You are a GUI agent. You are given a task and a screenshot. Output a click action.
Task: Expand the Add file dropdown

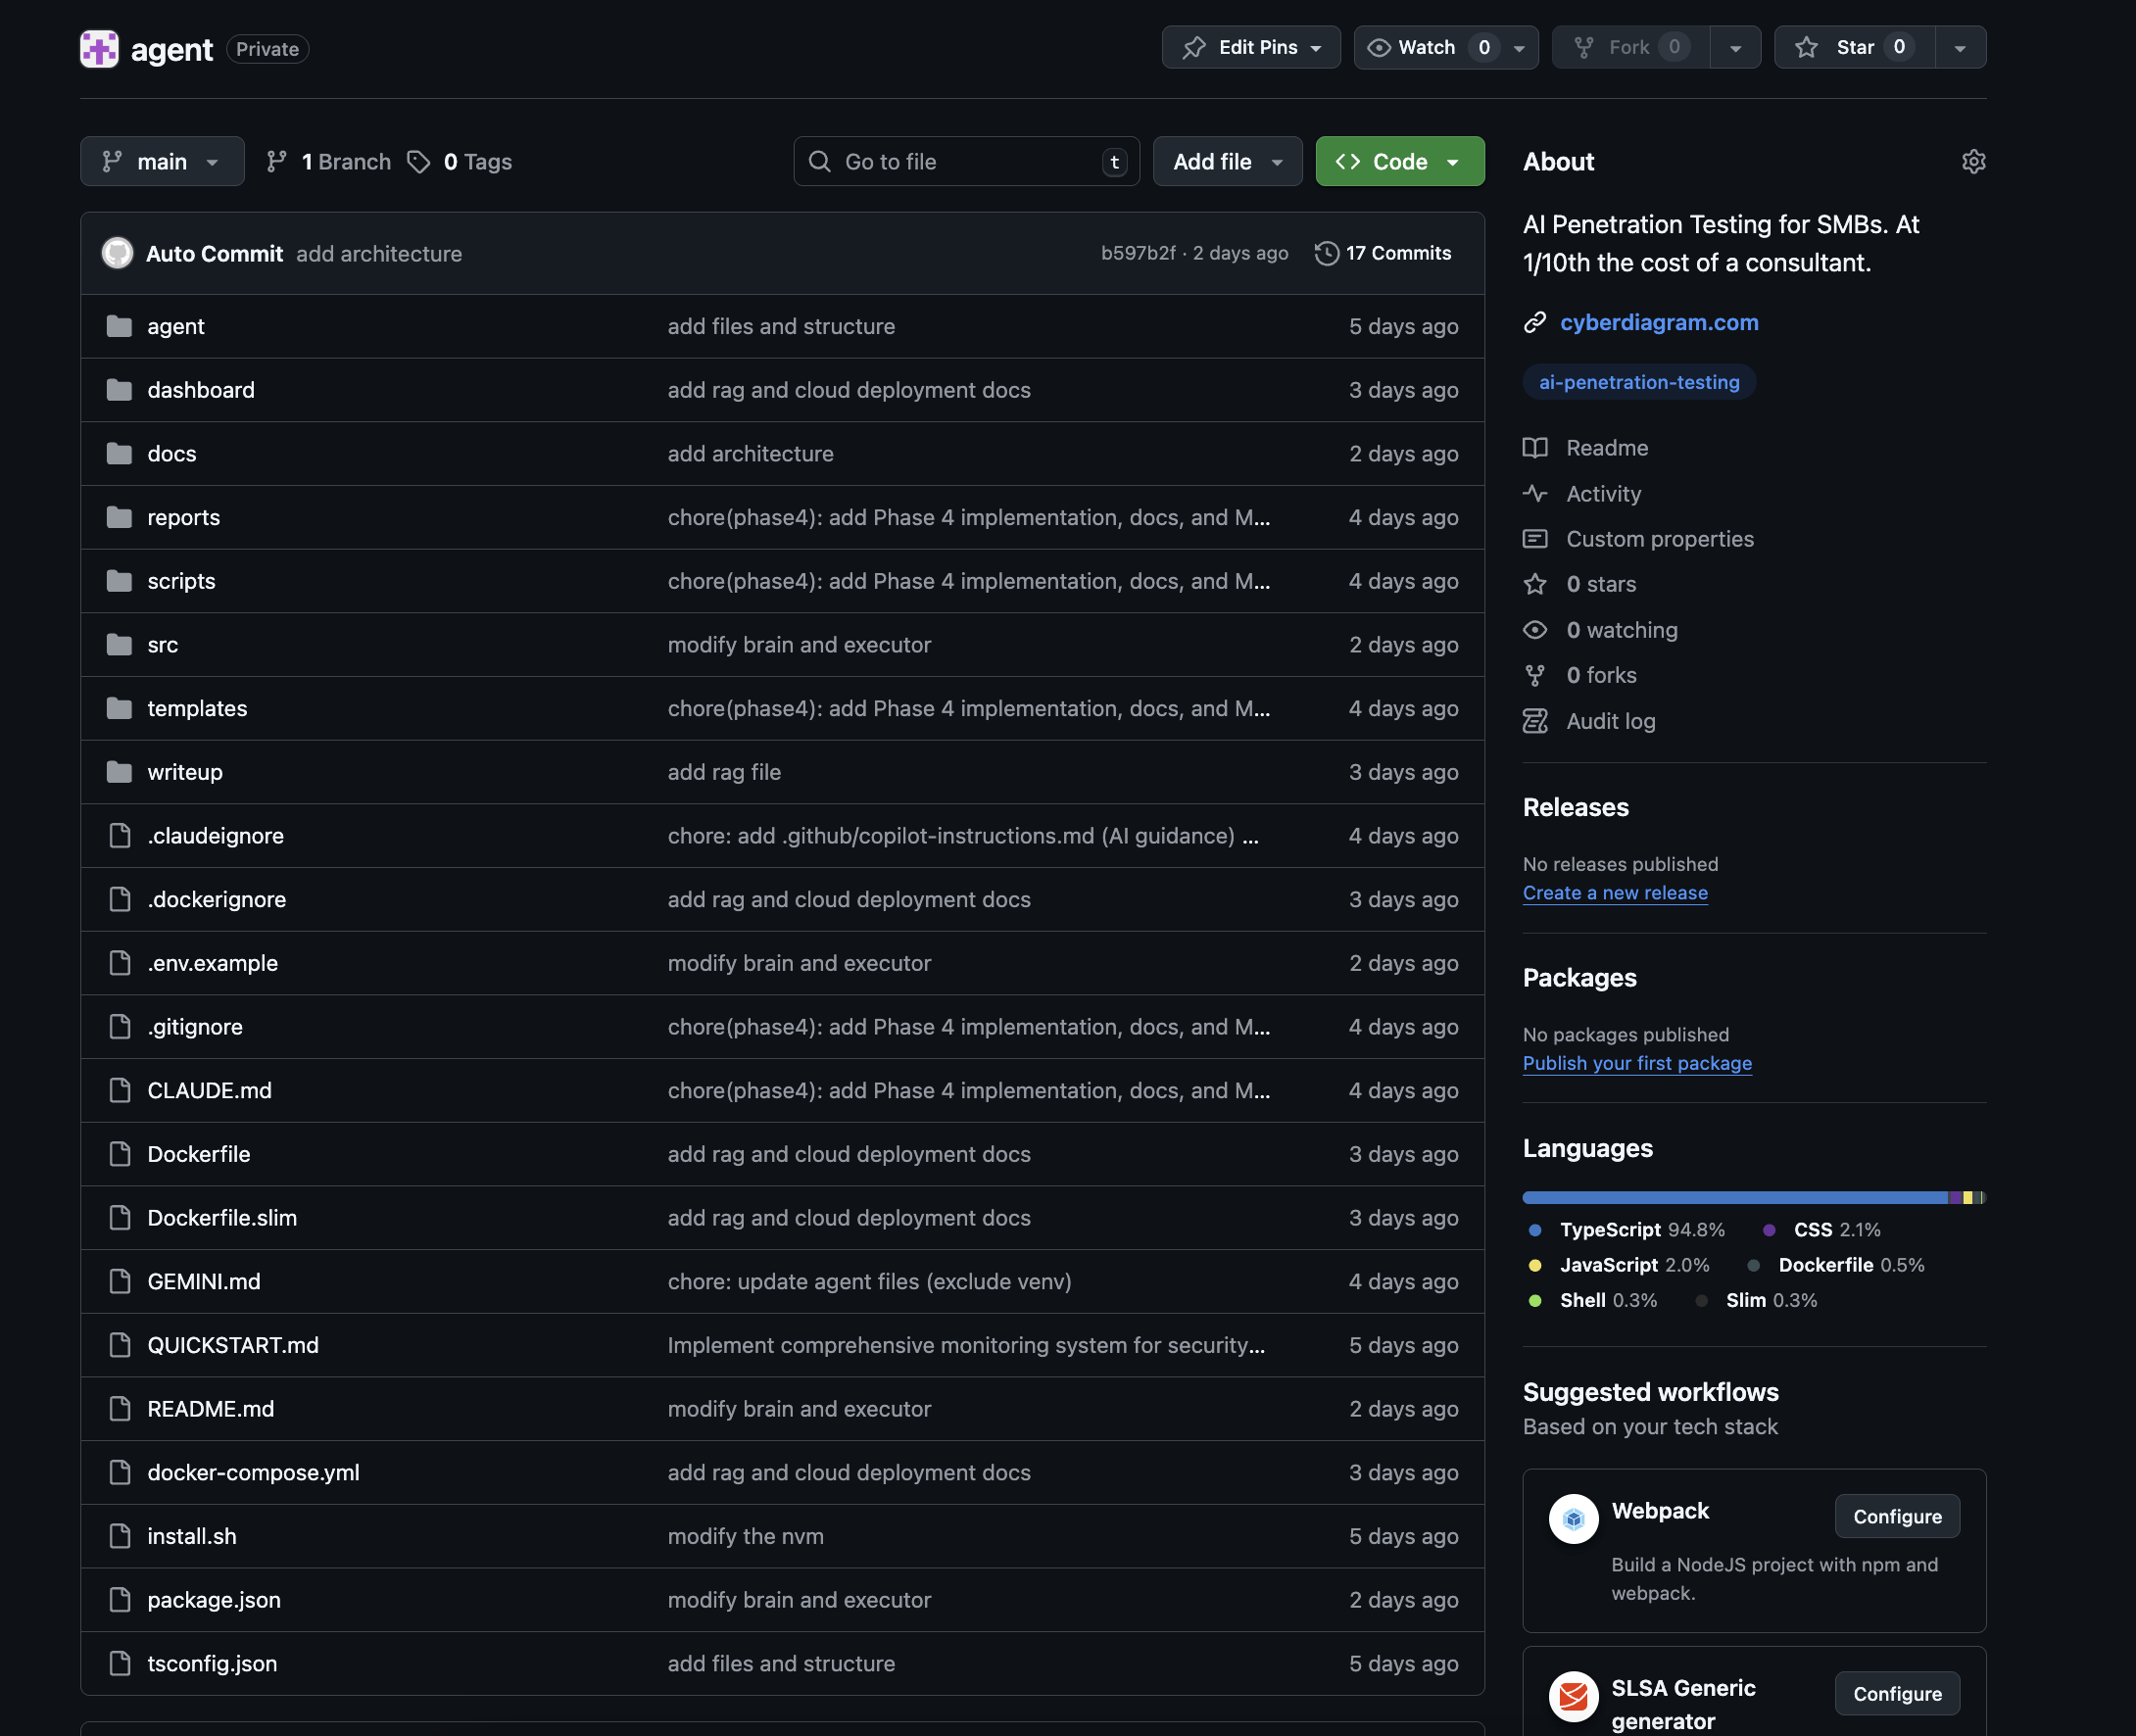pos(1227,161)
